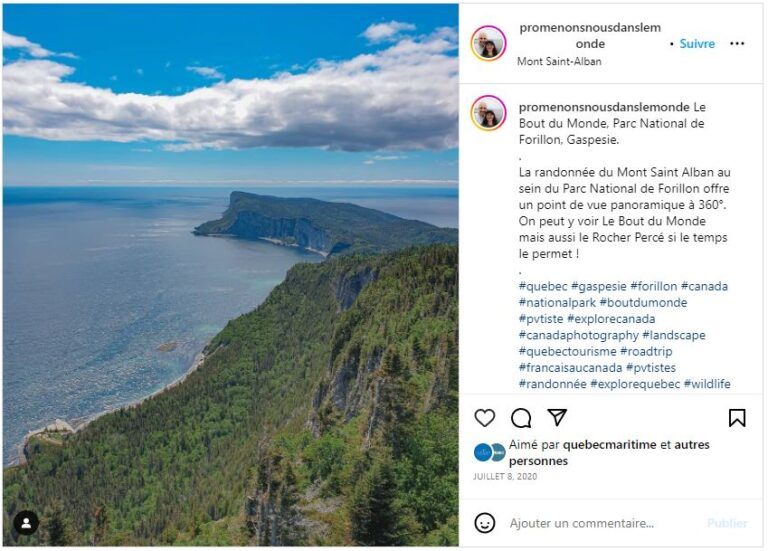Screen dimensions: 768x551
Task: Open more options three-dot menu
Action: (x=737, y=44)
